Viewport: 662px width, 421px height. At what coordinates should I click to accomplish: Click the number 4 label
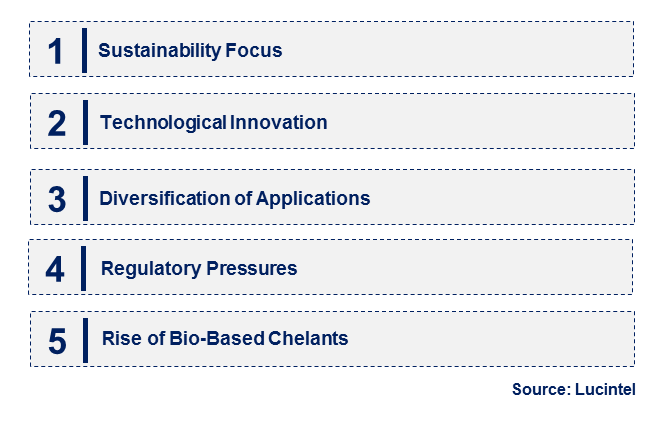55,269
